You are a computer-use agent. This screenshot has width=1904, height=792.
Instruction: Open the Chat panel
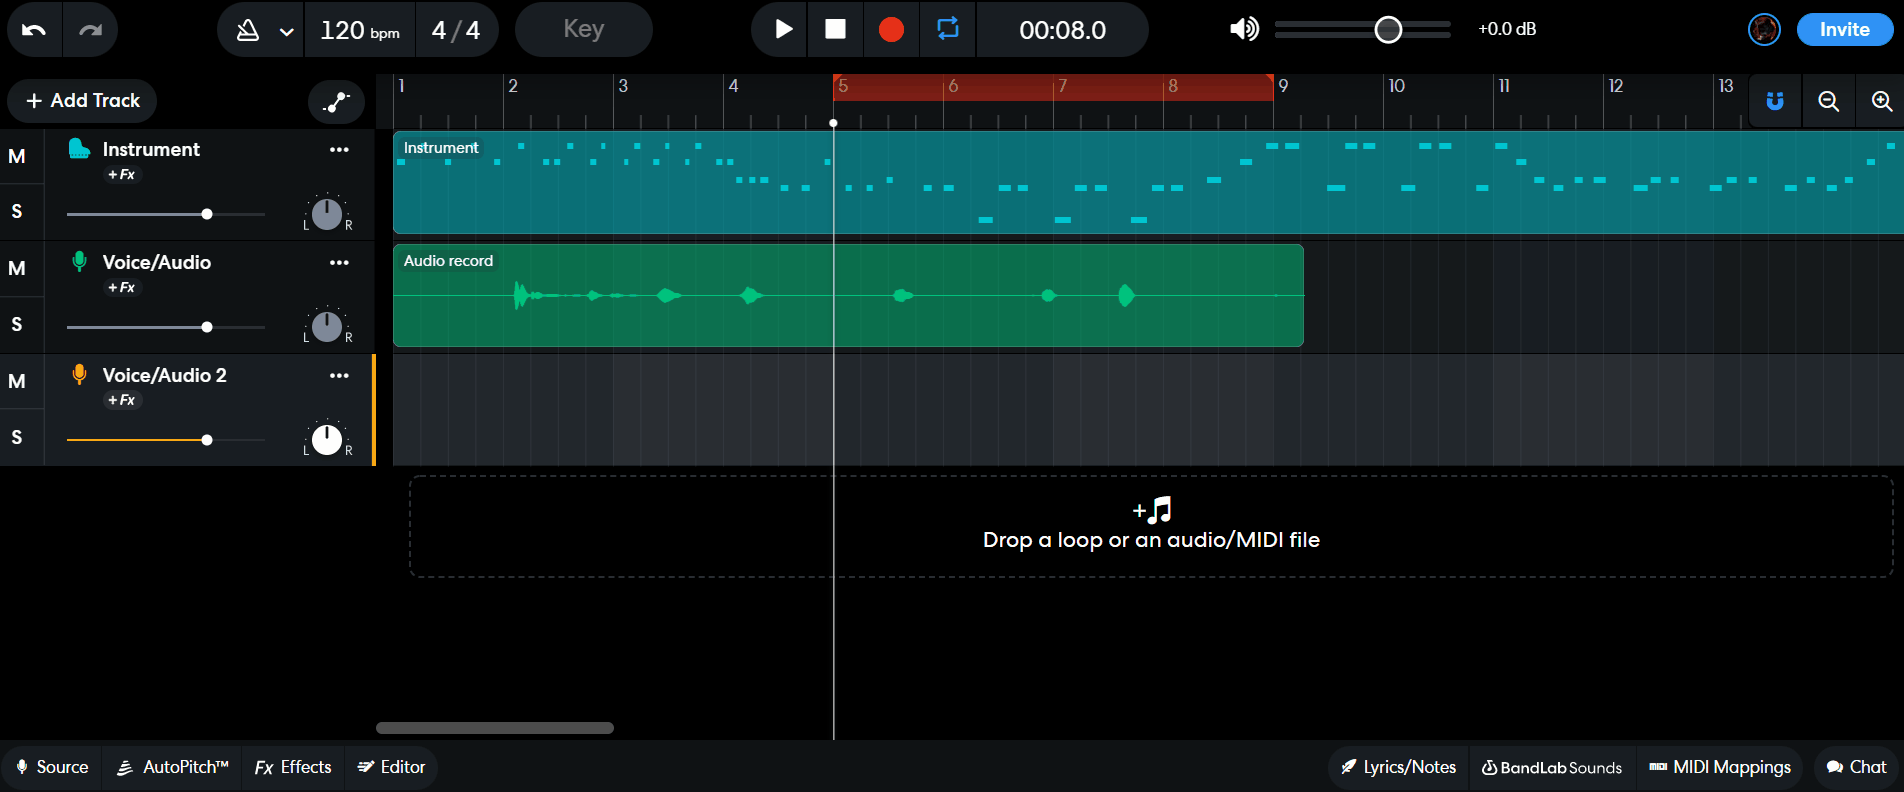(x=1856, y=767)
